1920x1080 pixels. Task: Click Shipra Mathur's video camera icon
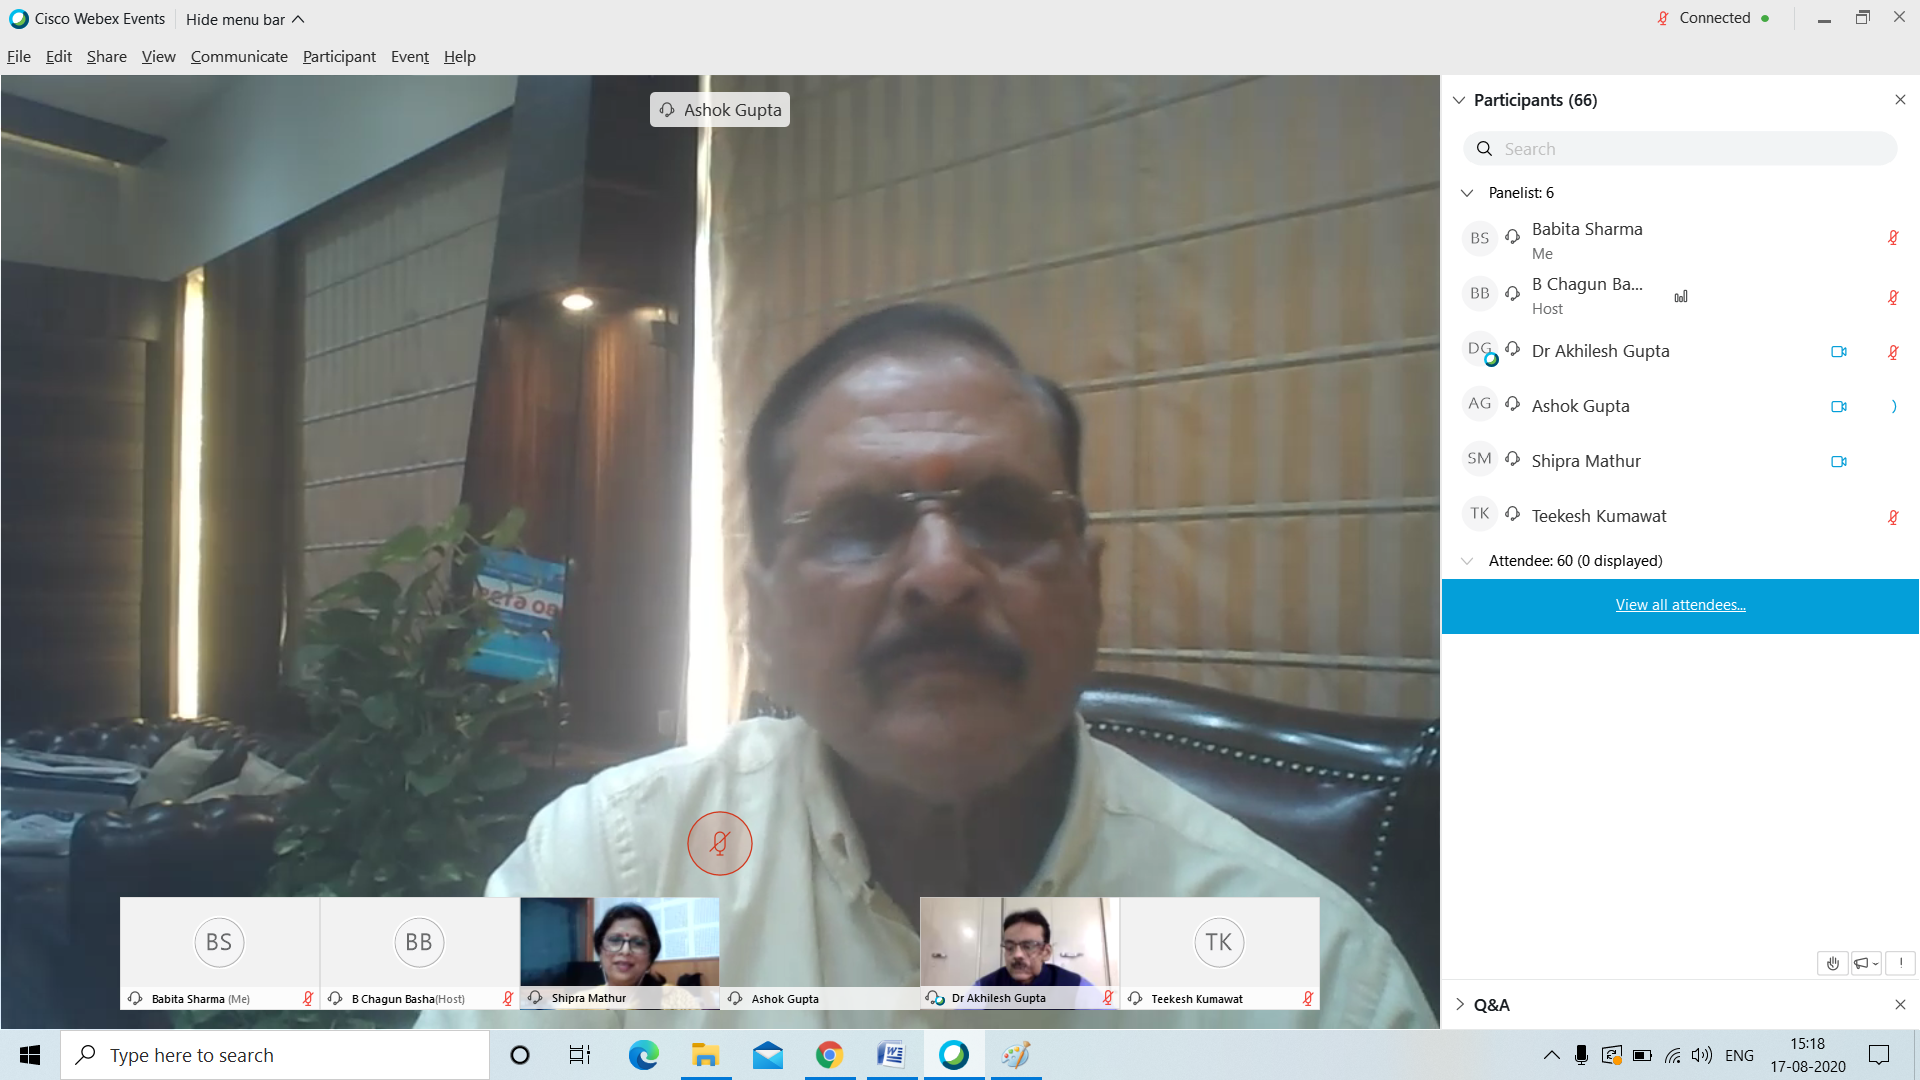point(1838,462)
